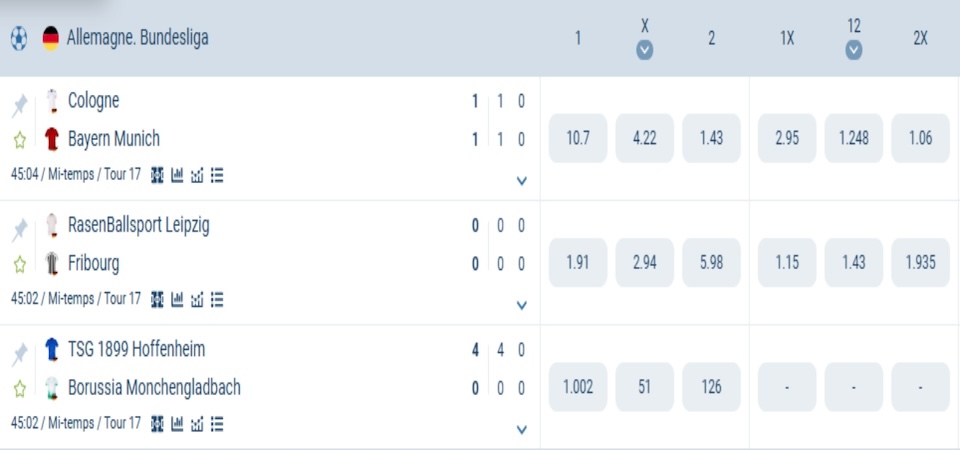Expand more markets for Cologne match

point(521,181)
